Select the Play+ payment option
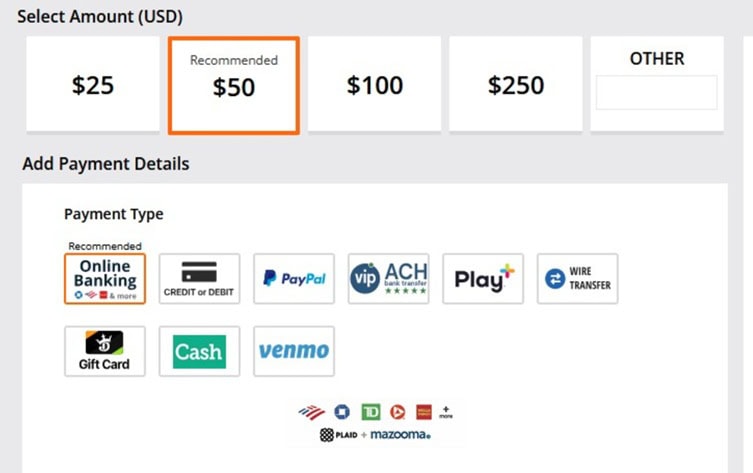The image size is (753, 473). [483, 278]
